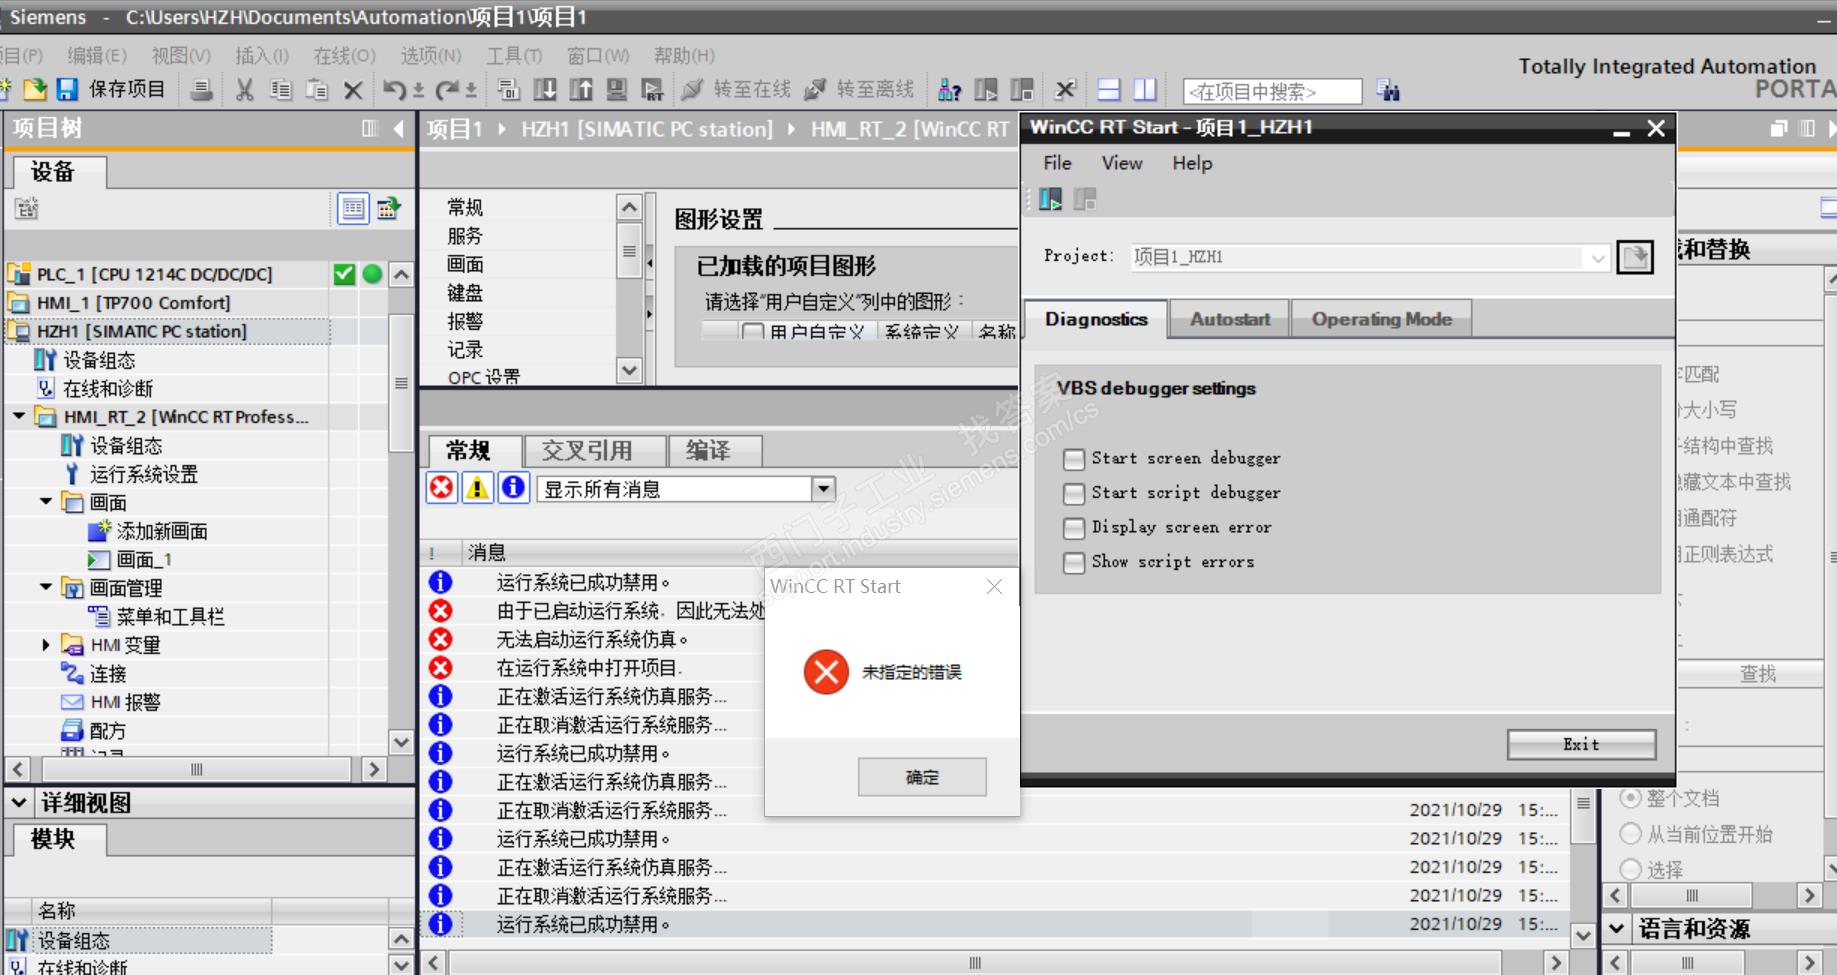Click the upload from device icon
The width and height of the screenshot is (1837, 975).
coord(581,90)
